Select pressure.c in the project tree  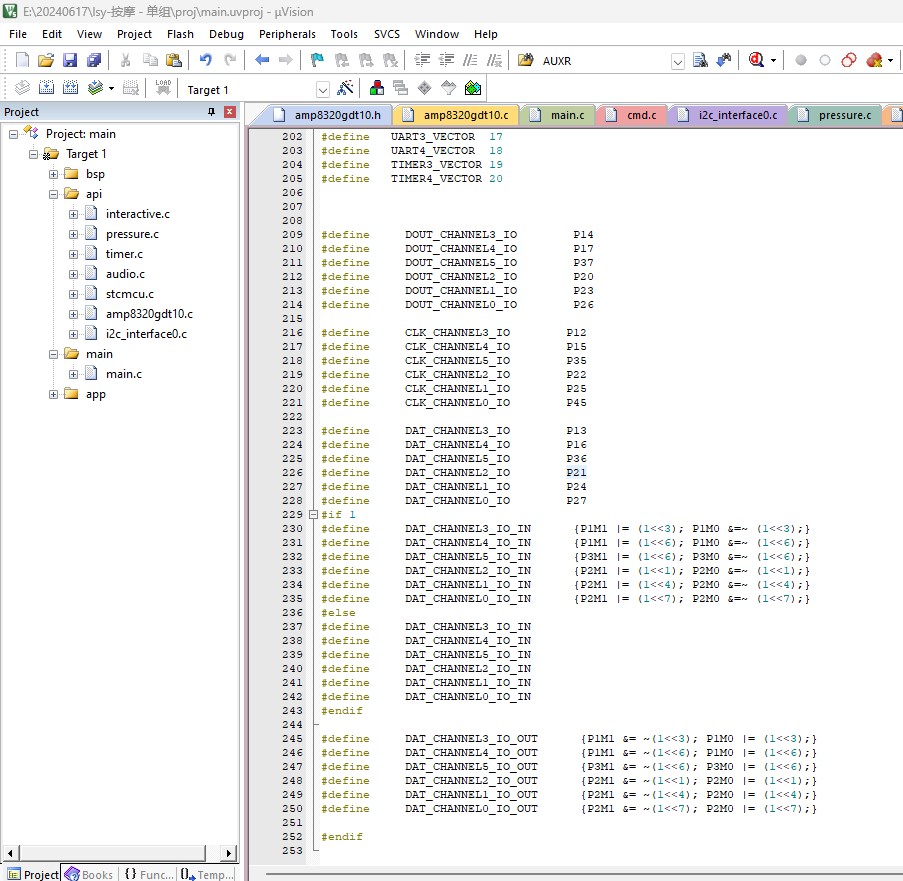(x=132, y=234)
